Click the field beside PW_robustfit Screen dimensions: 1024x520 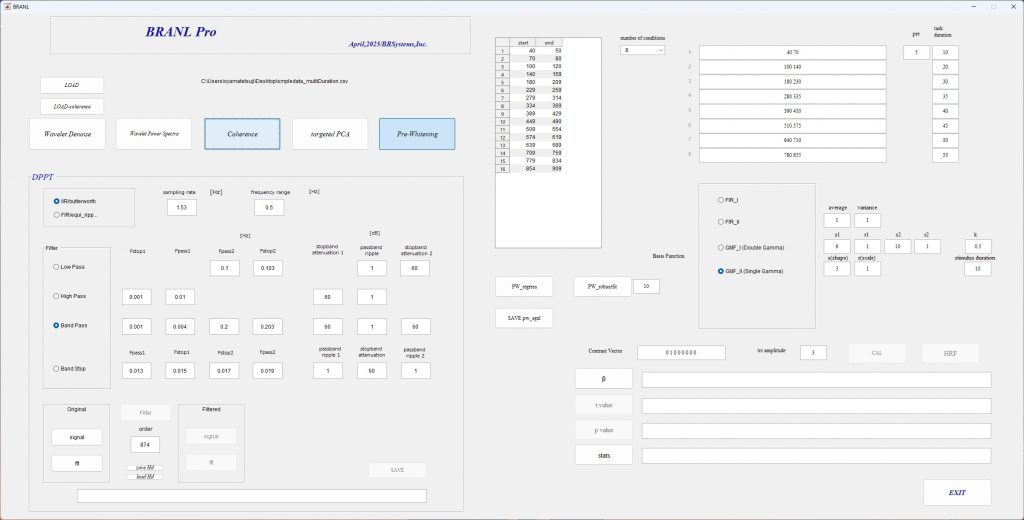point(647,286)
